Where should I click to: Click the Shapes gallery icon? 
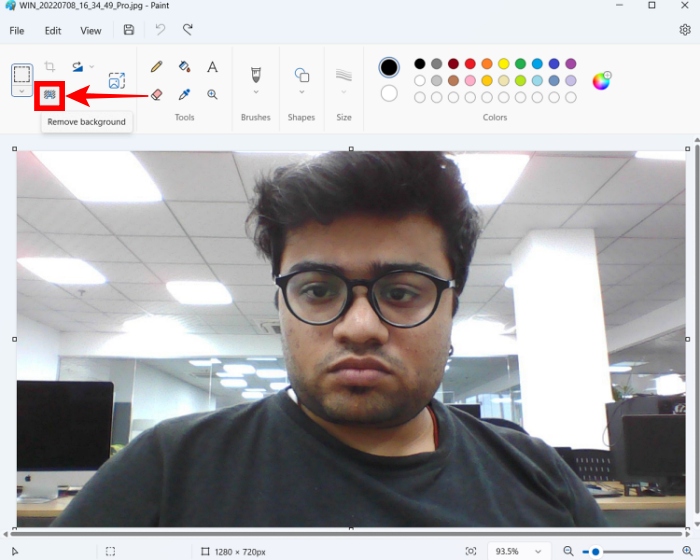[x=302, y=75]
